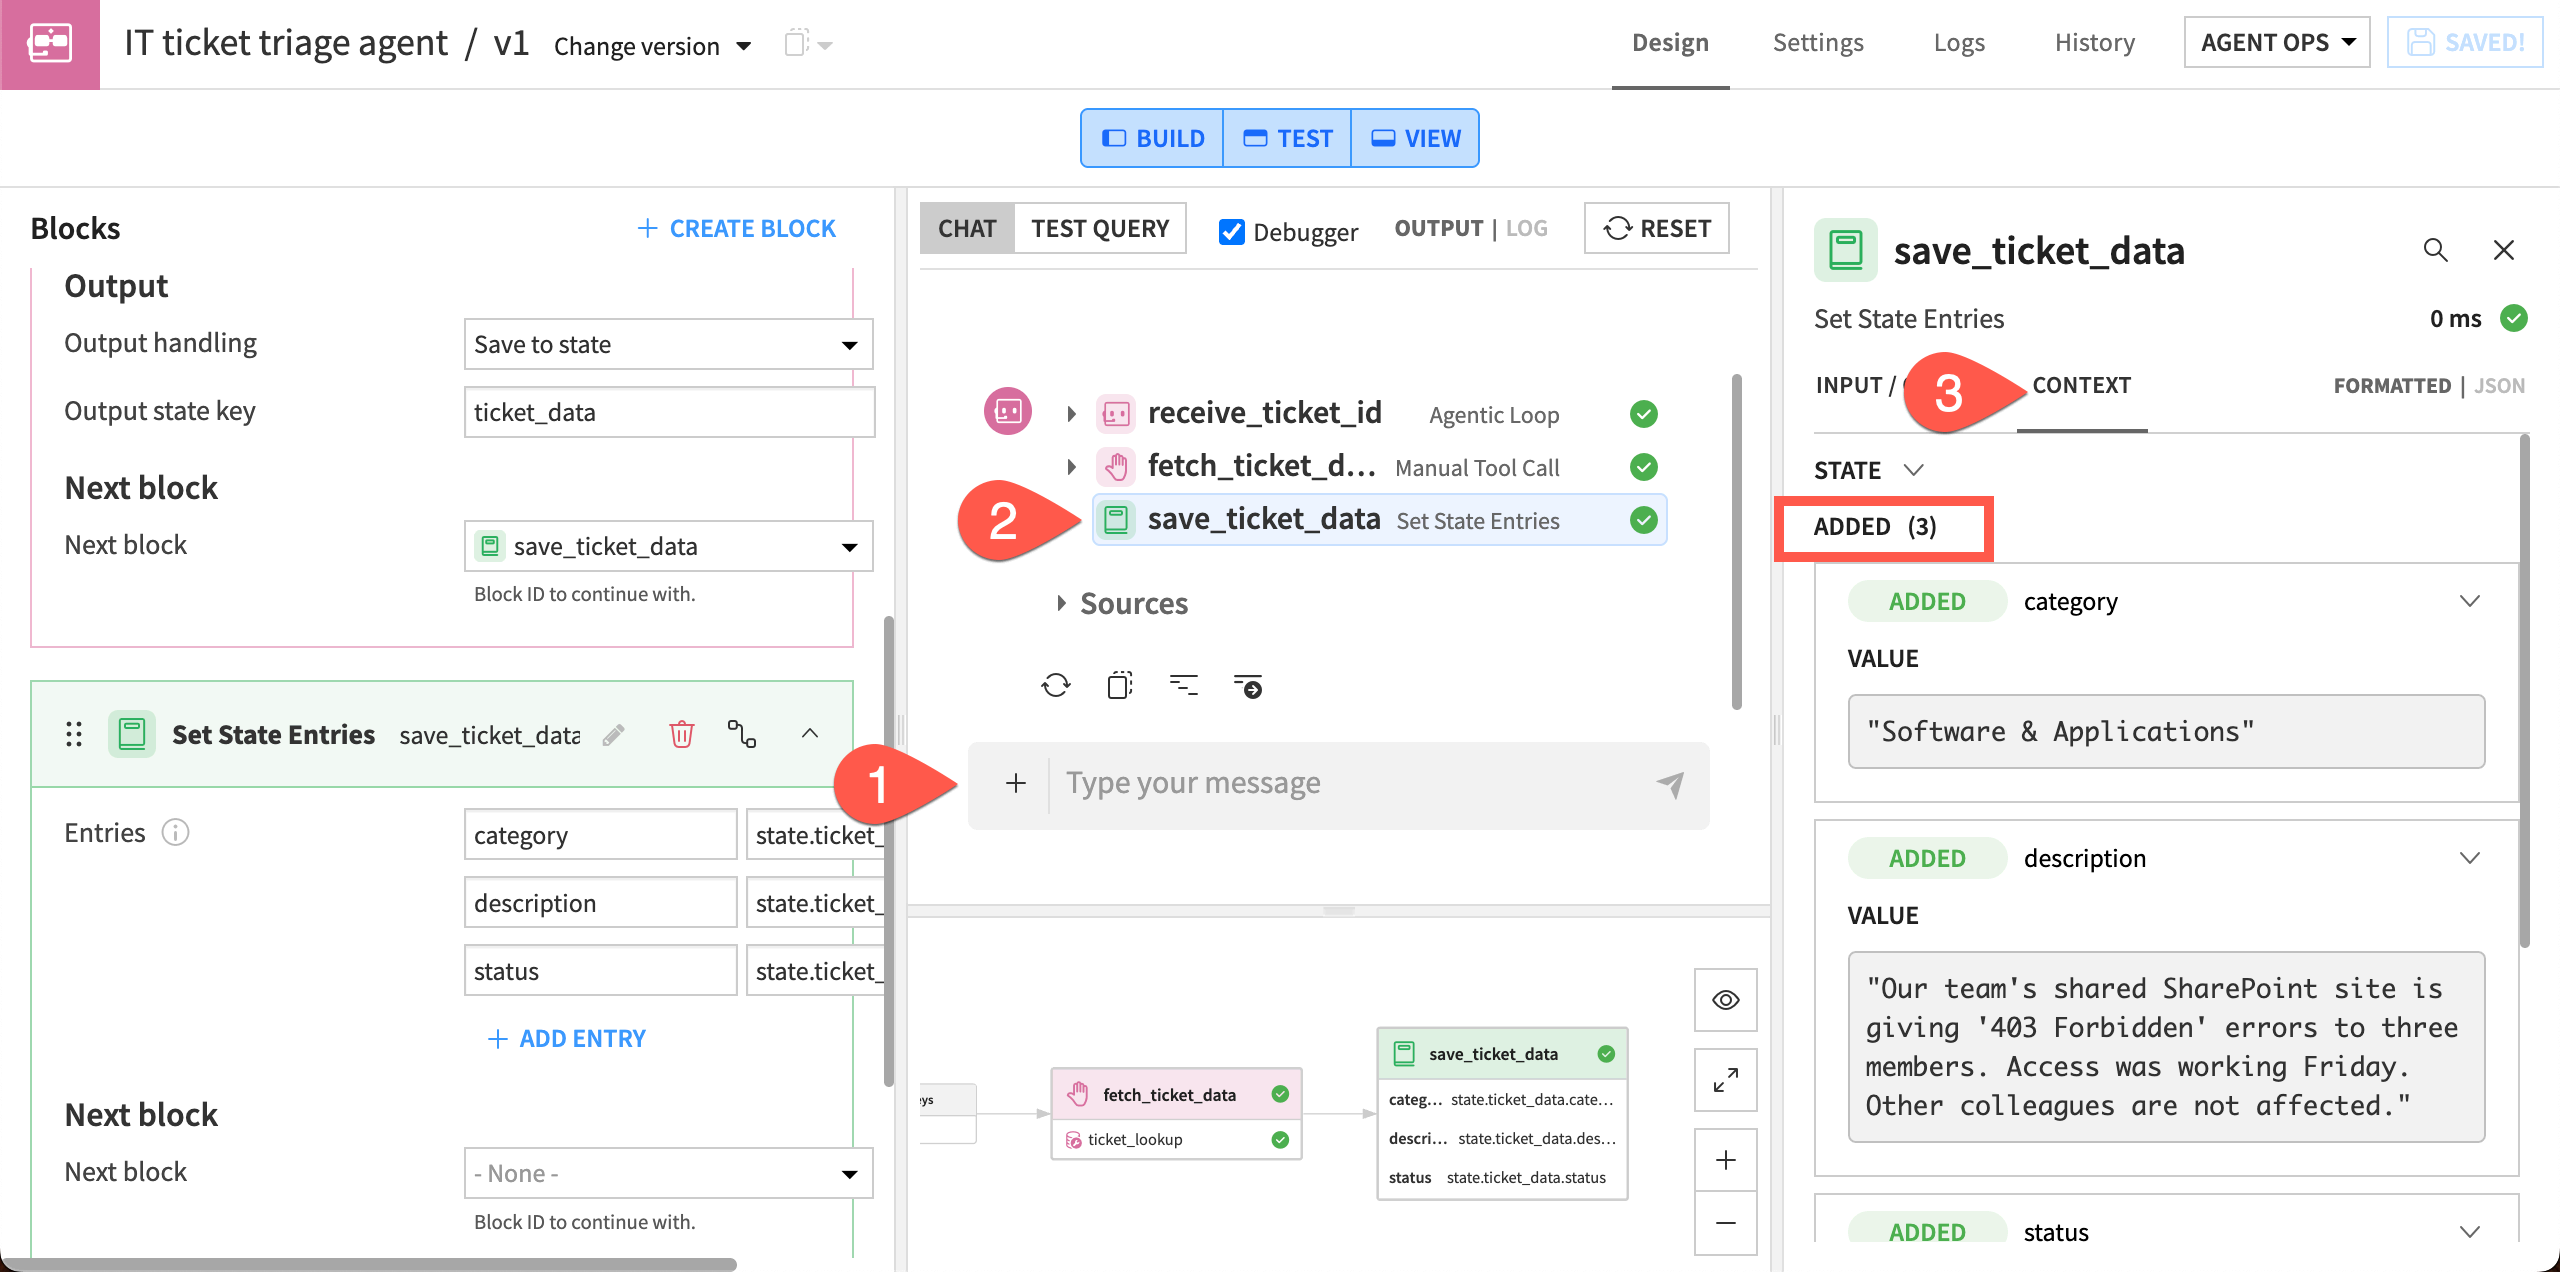Open the Settings tab
The width and height of the screenshot is (2560, 1272).
point(1818,43)
